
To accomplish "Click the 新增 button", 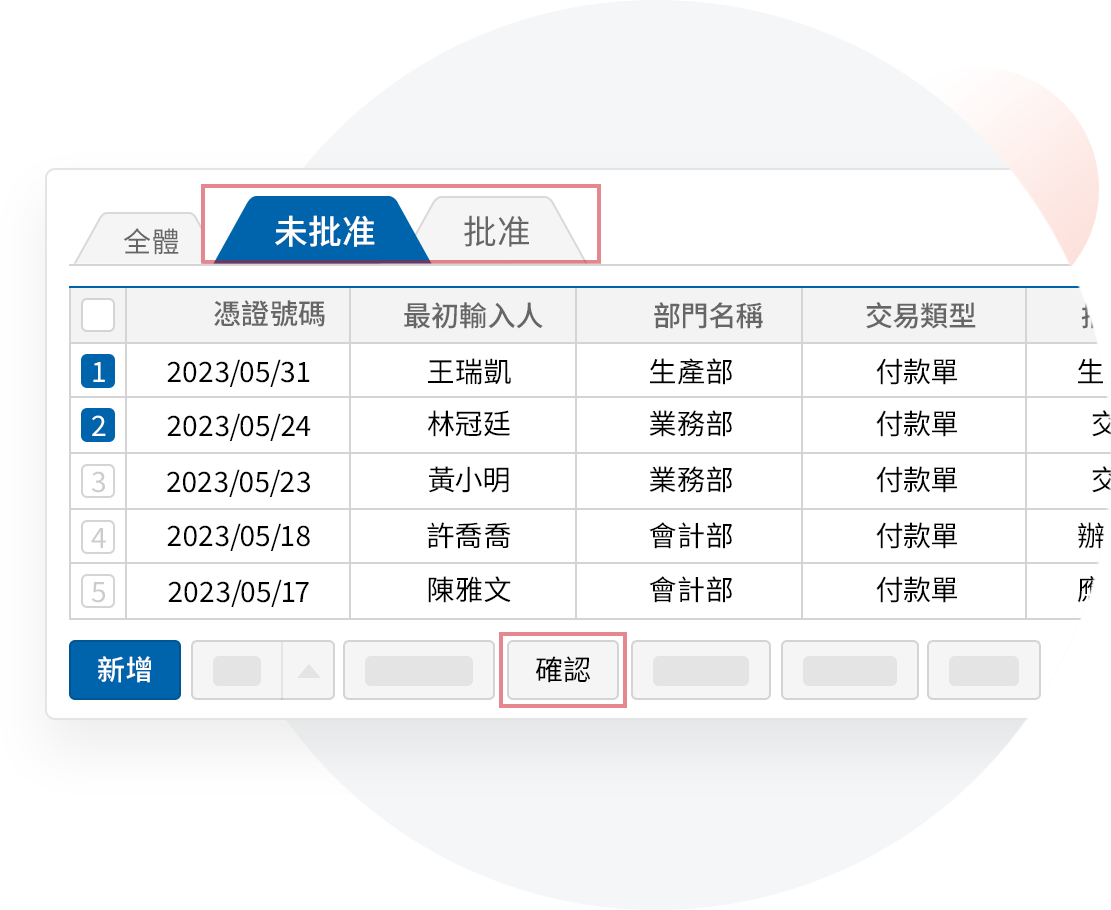I will click(x=124, y=670).
